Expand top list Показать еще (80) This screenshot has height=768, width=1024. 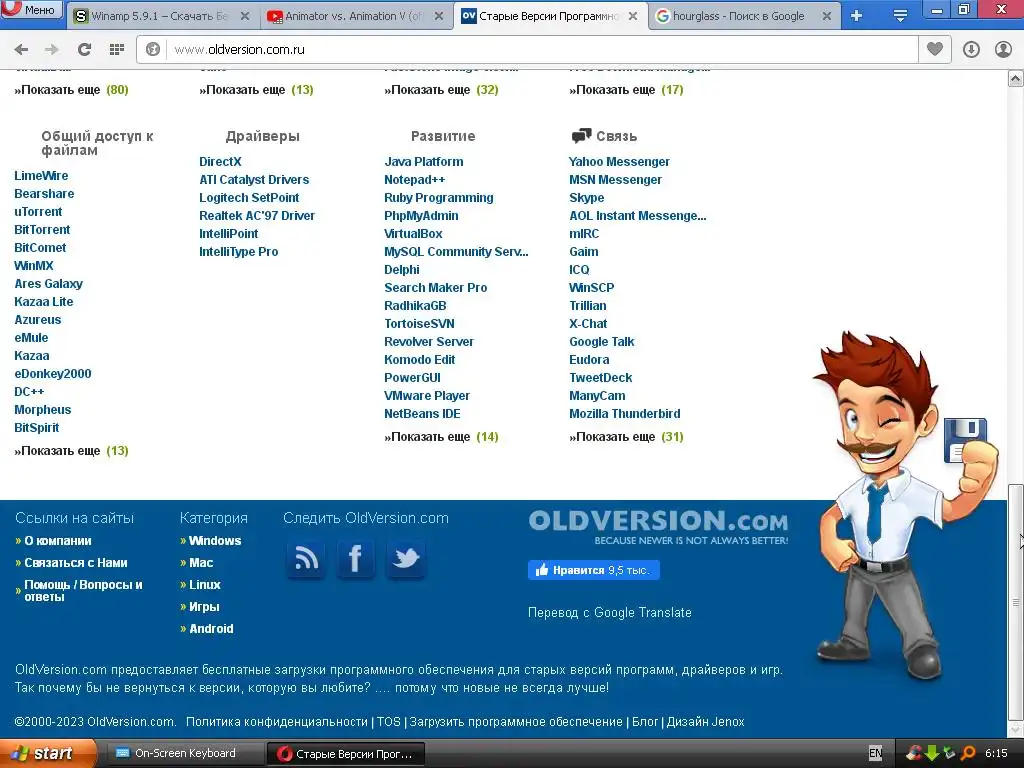tap(71, 89)
